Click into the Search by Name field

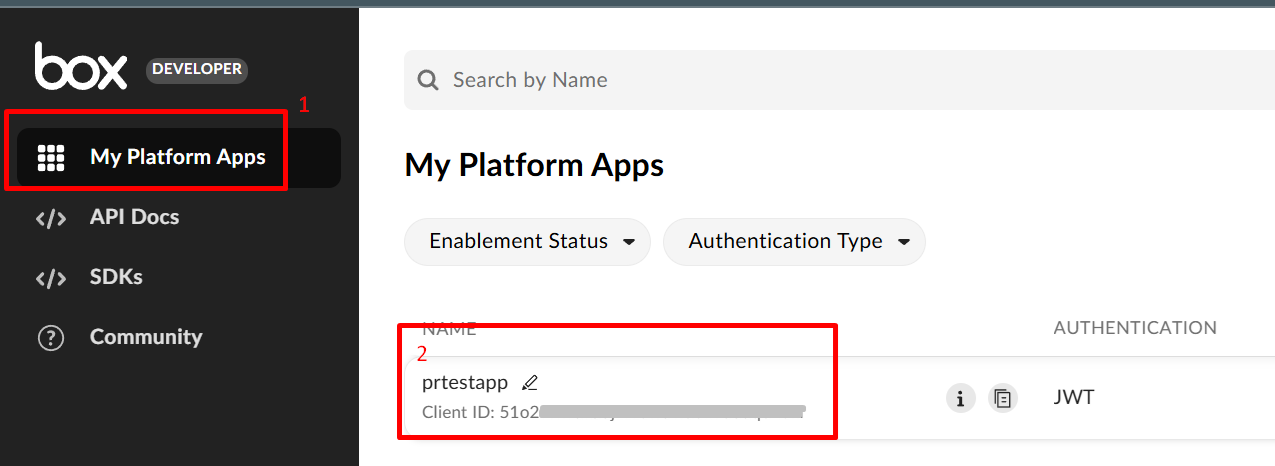coord(800,80)
